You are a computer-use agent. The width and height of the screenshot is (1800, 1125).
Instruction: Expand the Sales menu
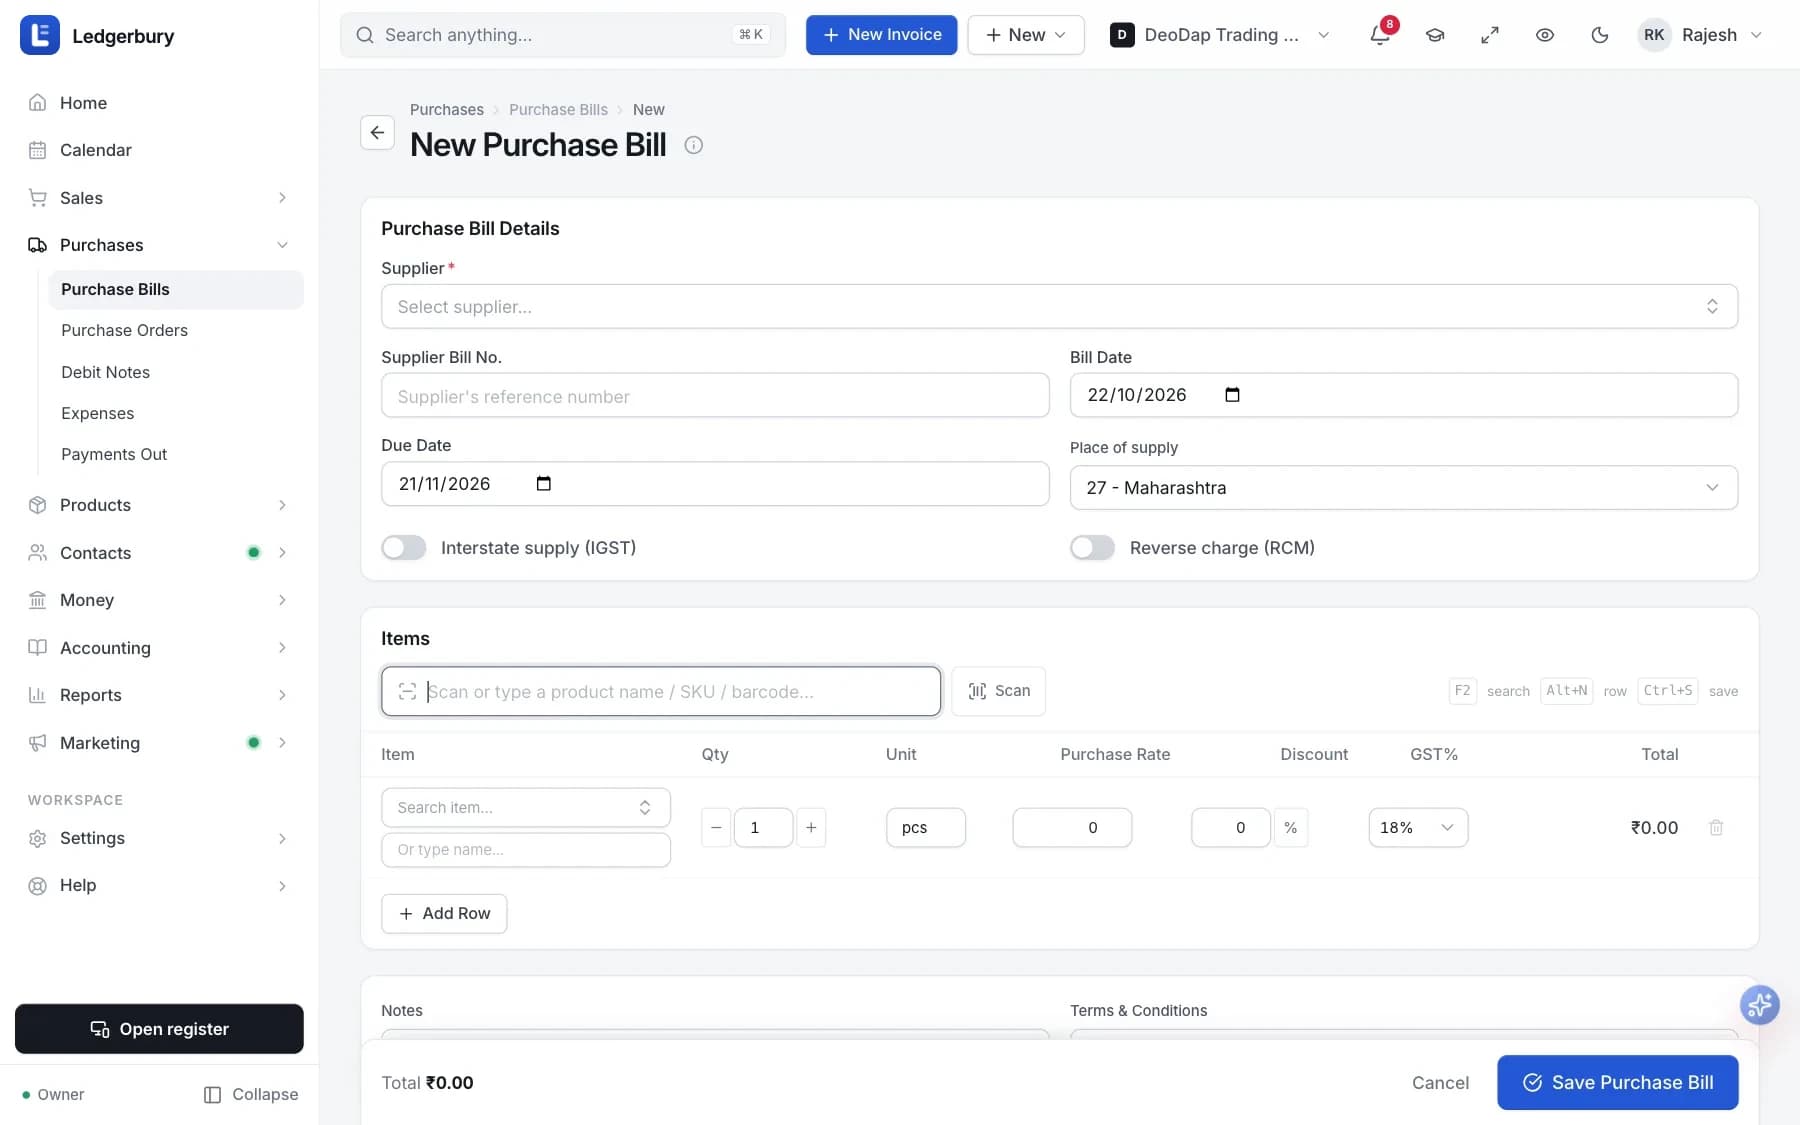coord(159,198)
